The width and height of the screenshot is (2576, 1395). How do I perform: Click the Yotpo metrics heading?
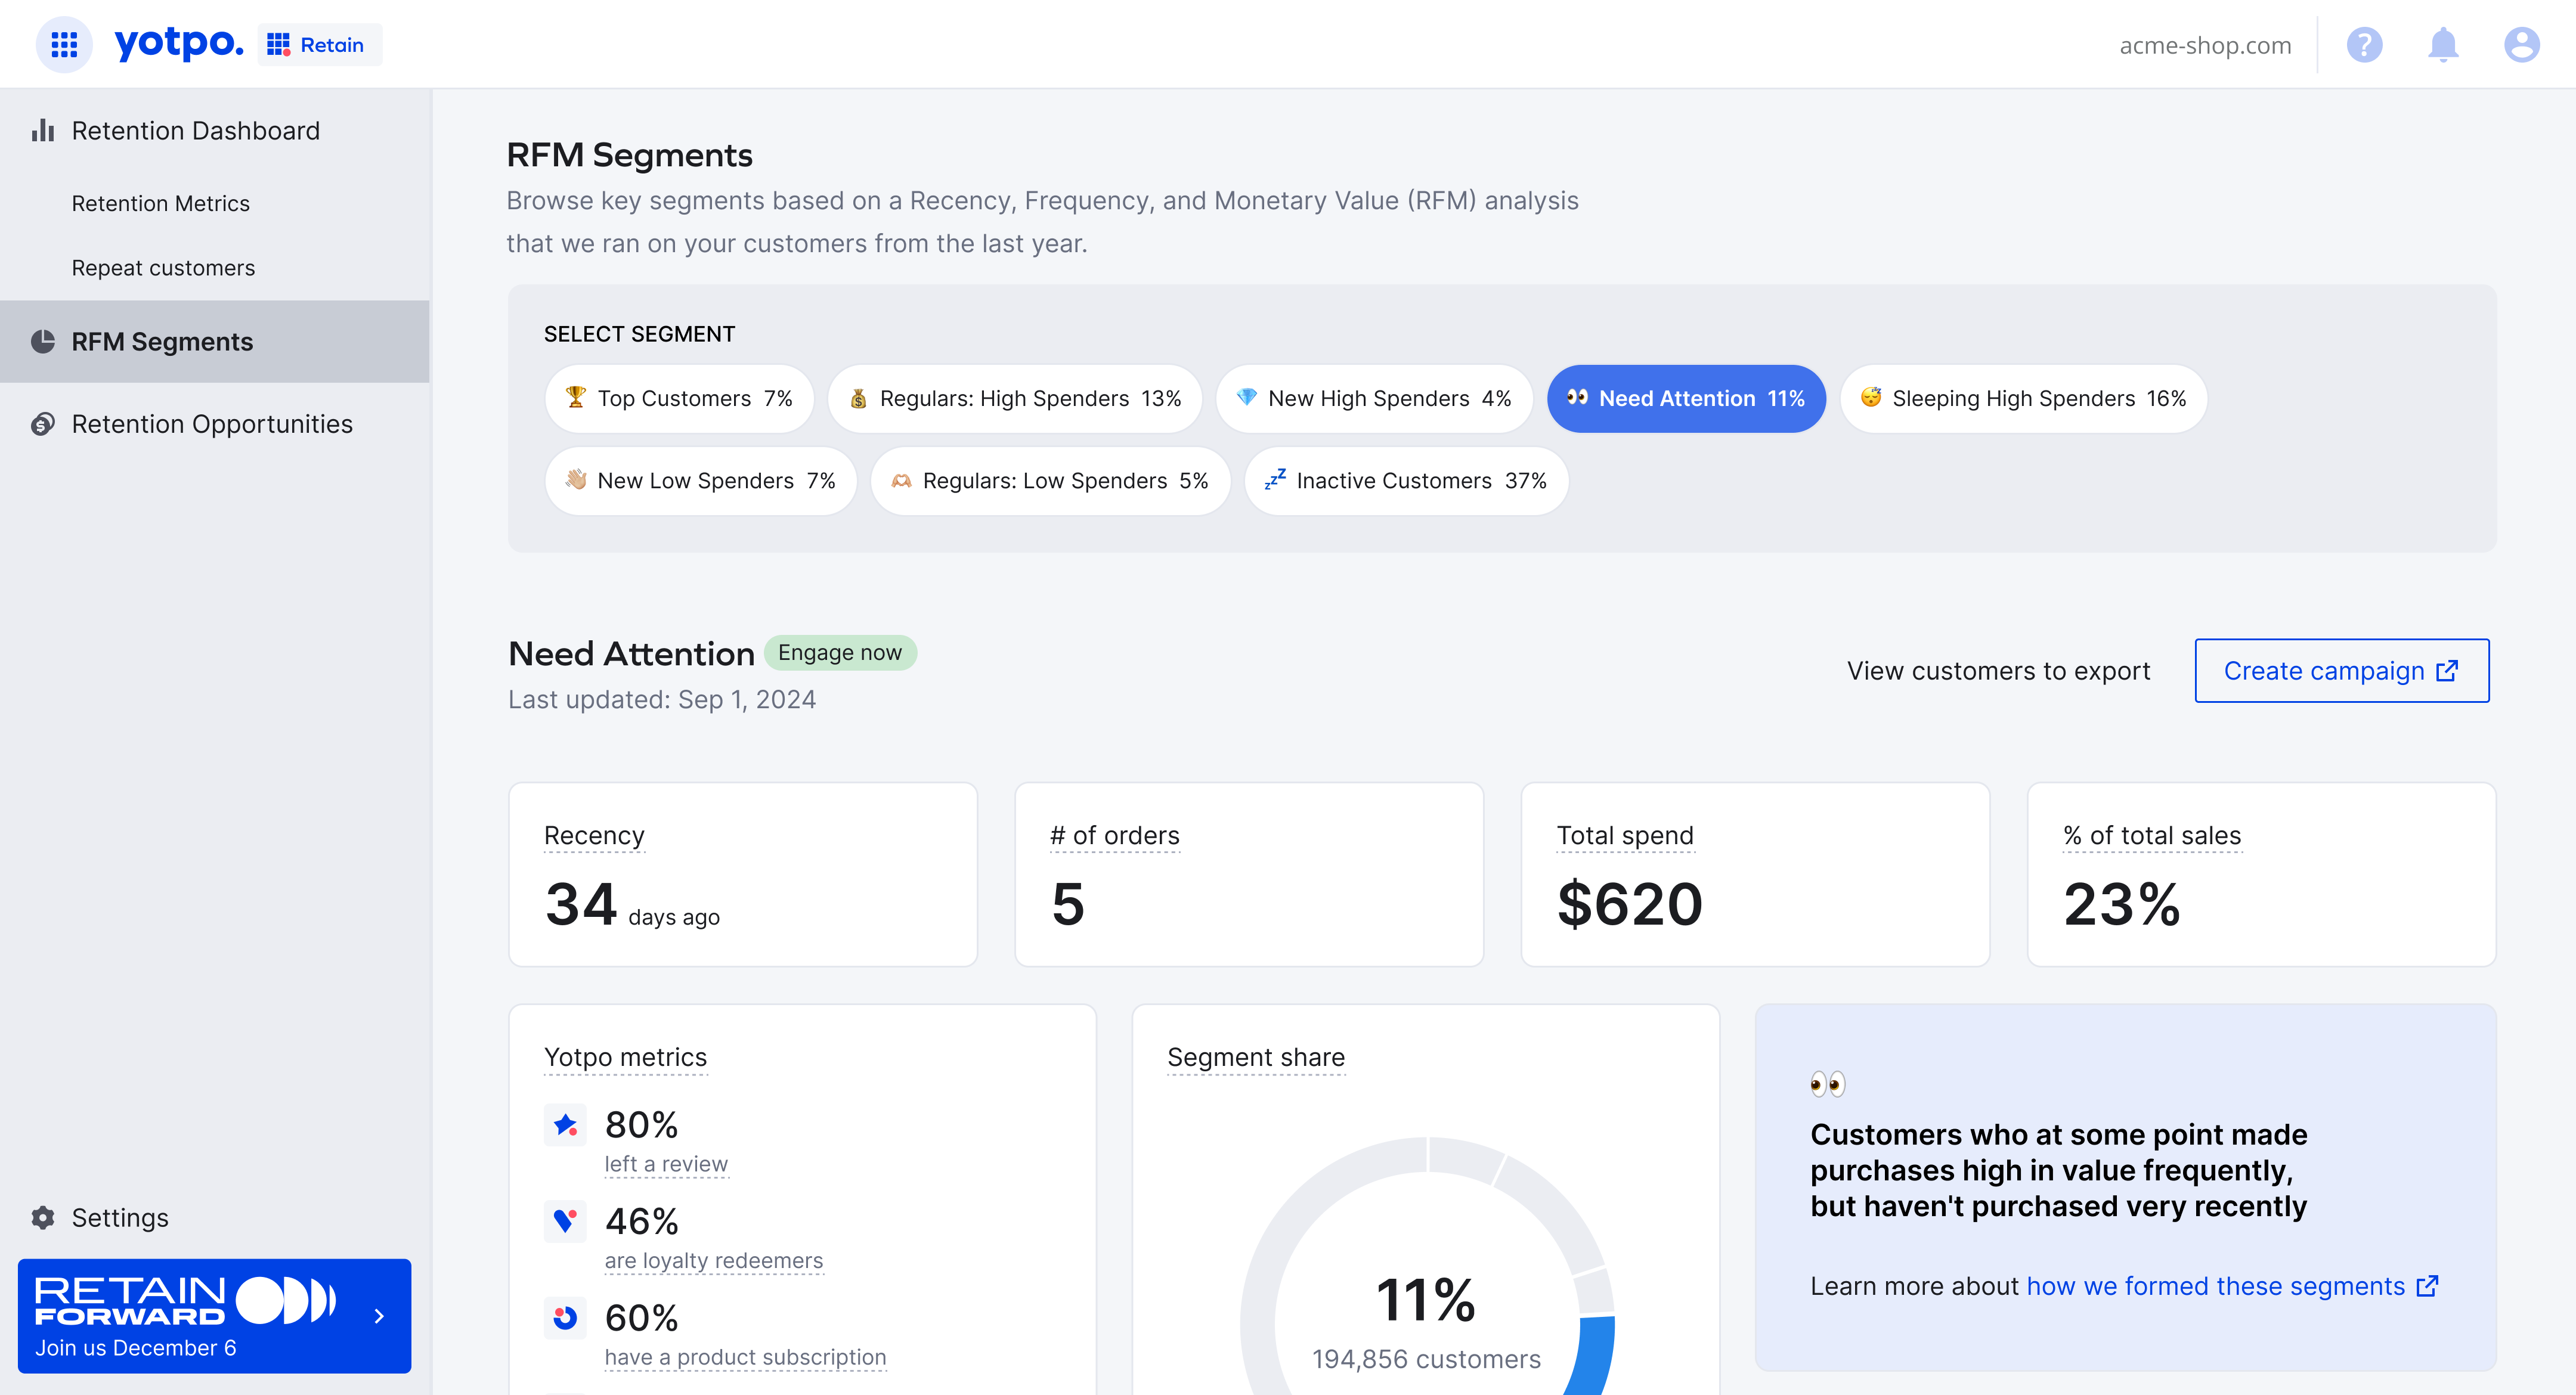tap(625, 1058)
